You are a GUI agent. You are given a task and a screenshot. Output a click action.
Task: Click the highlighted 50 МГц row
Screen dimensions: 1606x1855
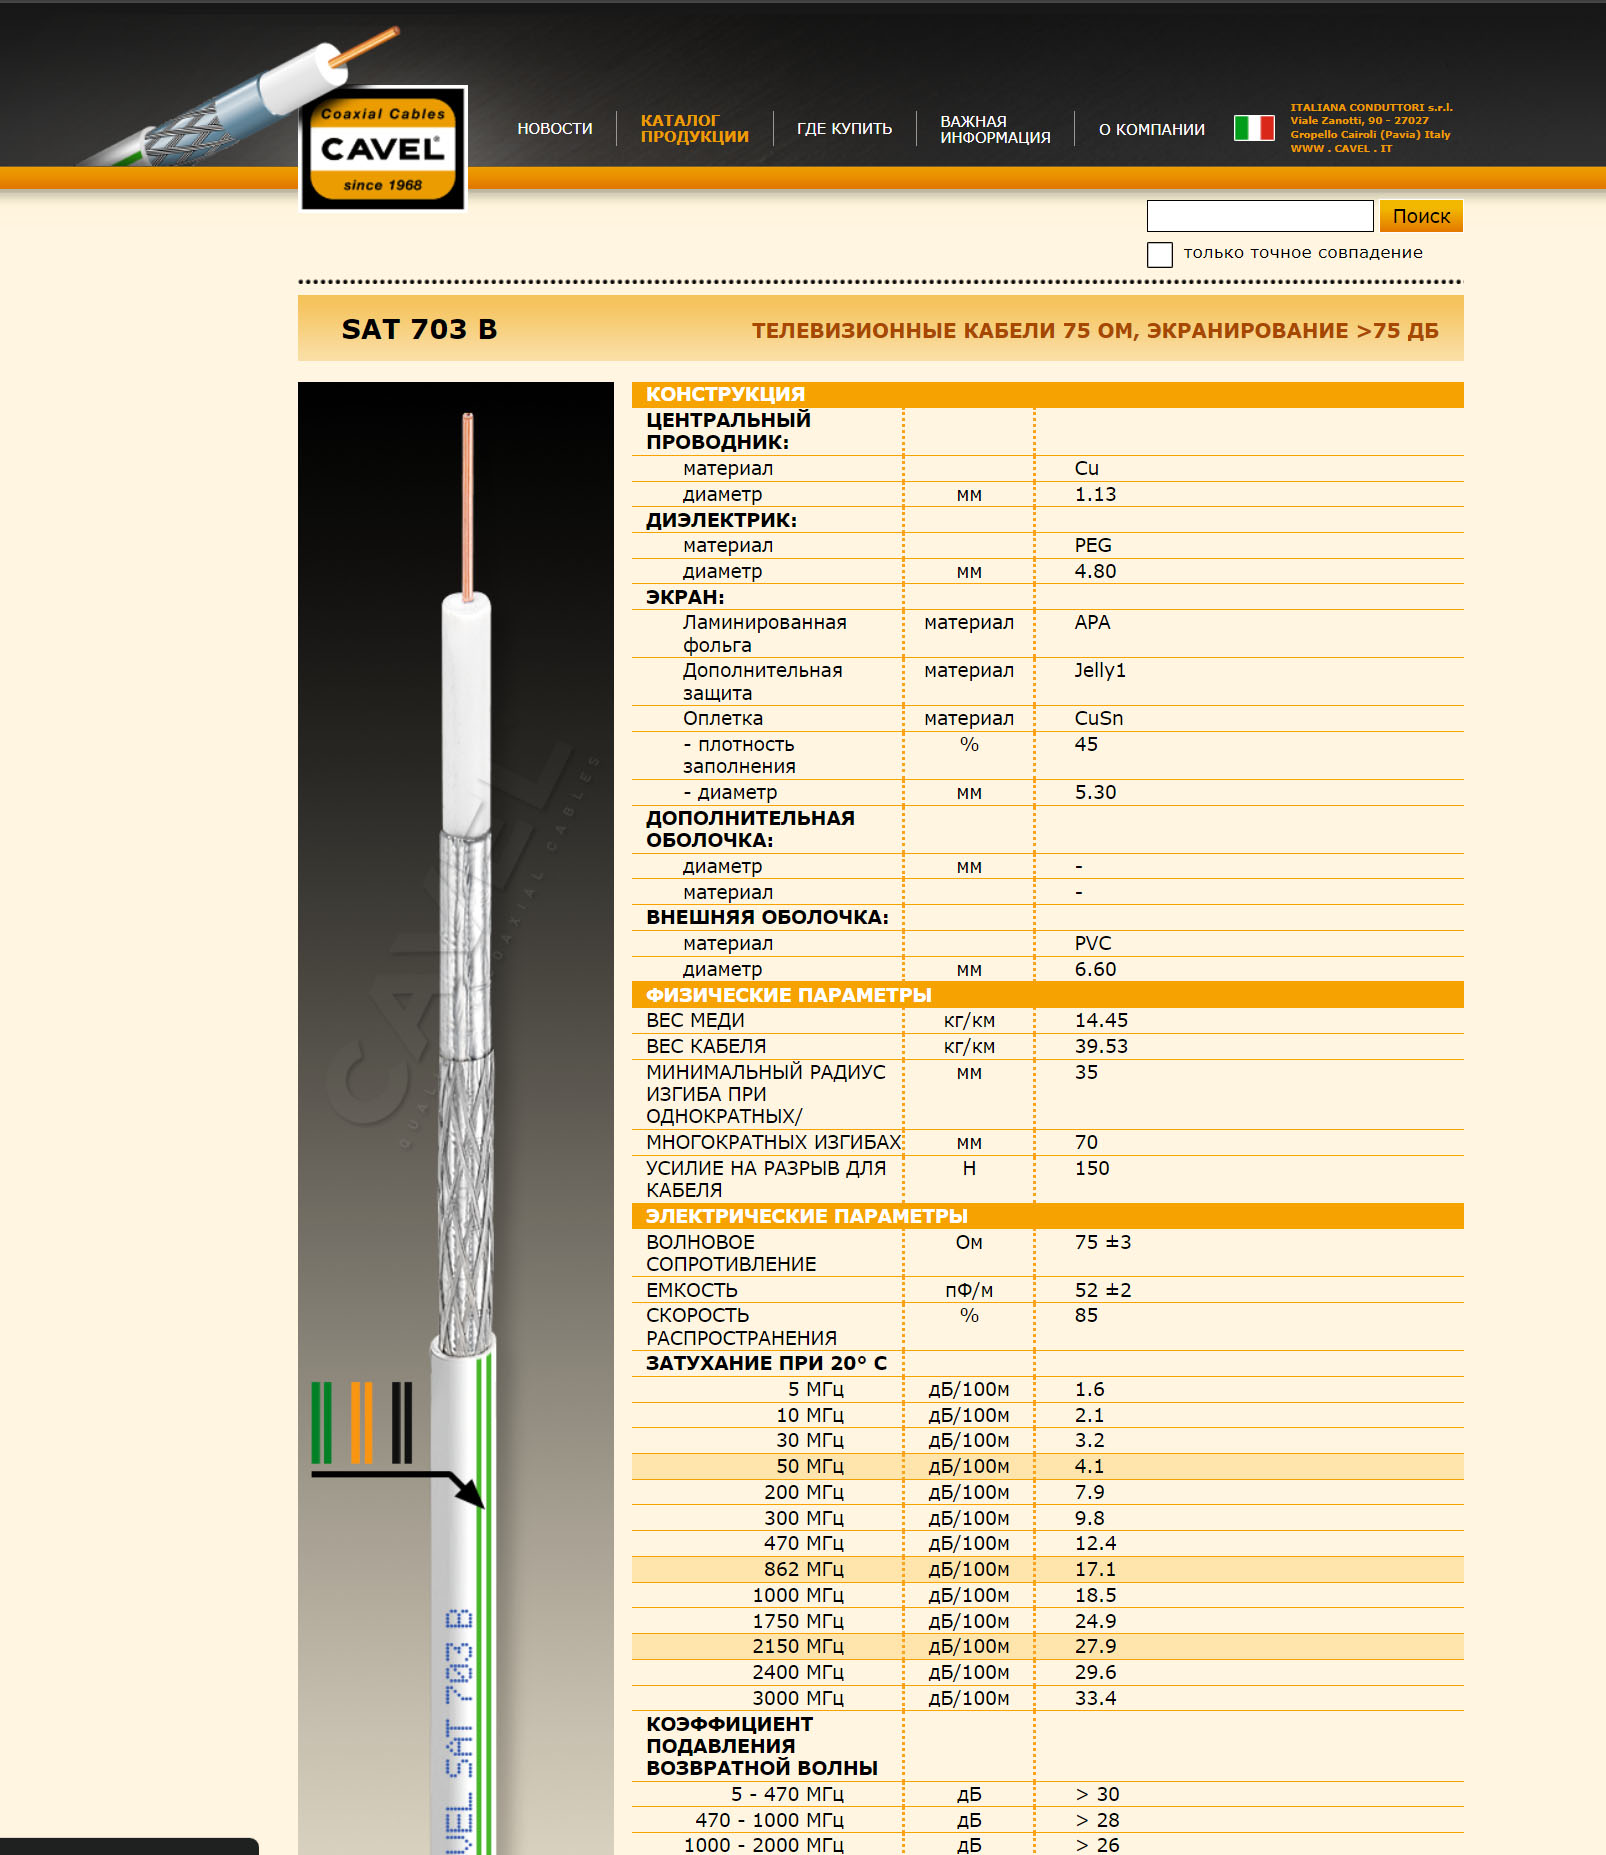coord(1047,1466)
